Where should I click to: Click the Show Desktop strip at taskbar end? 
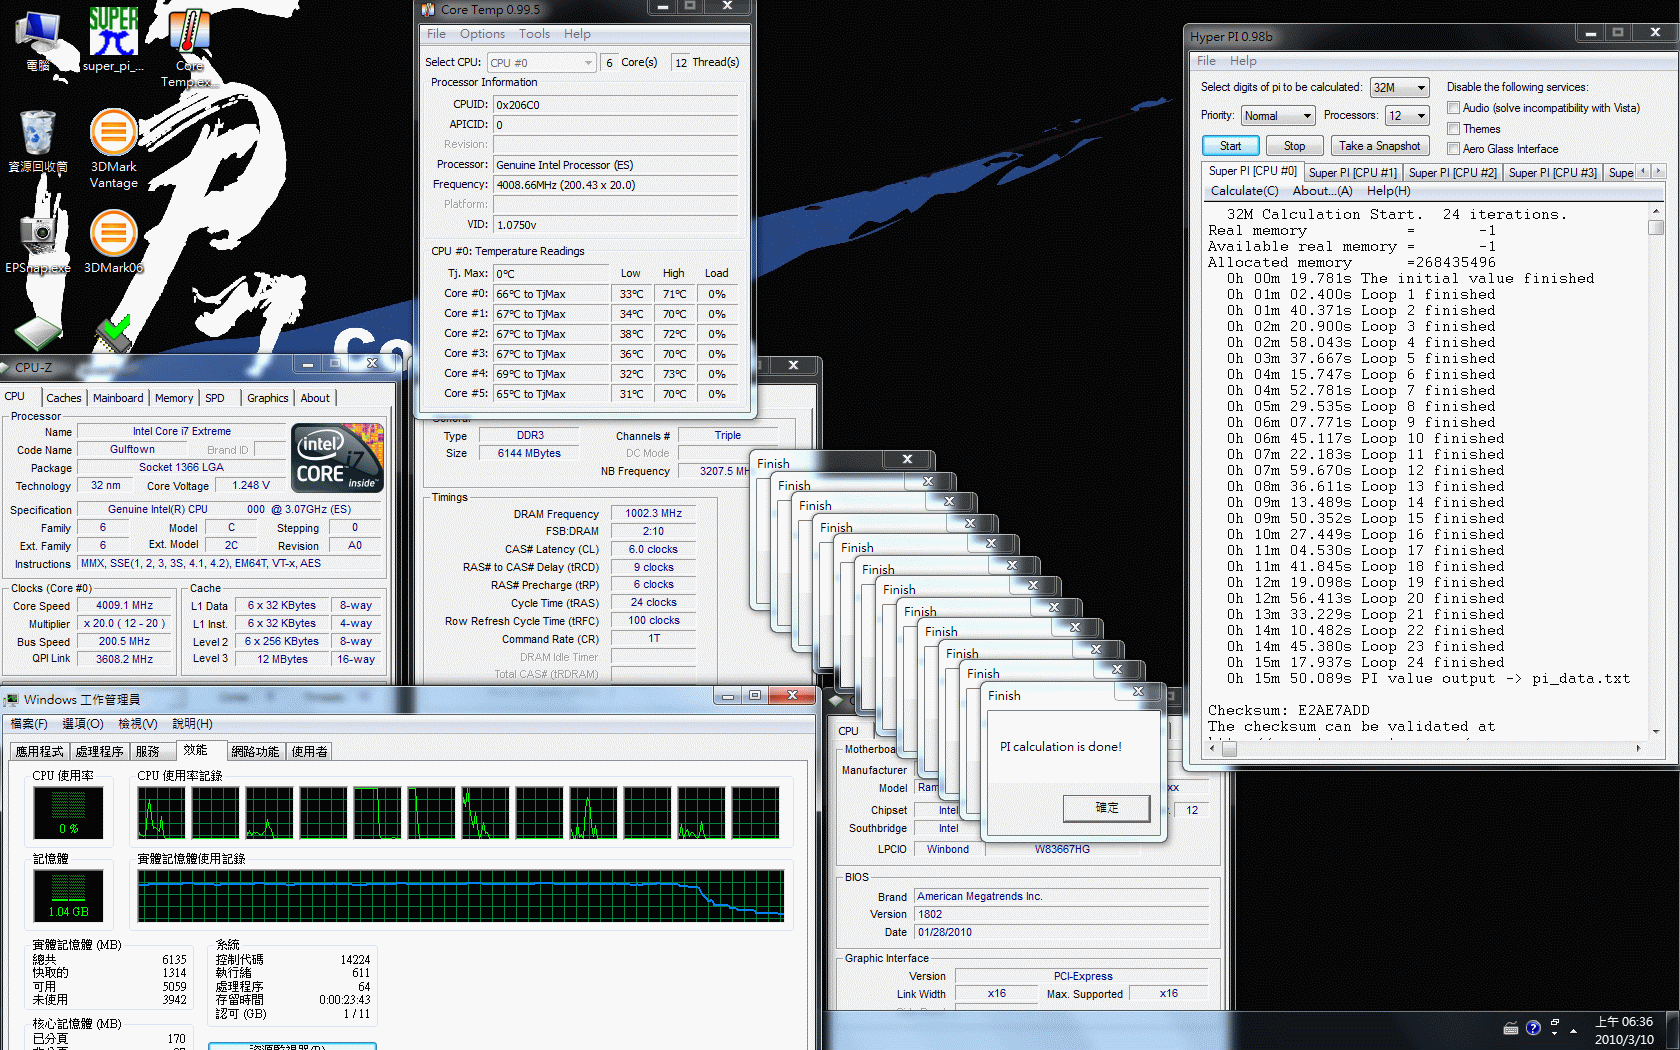[1673, 1030]
